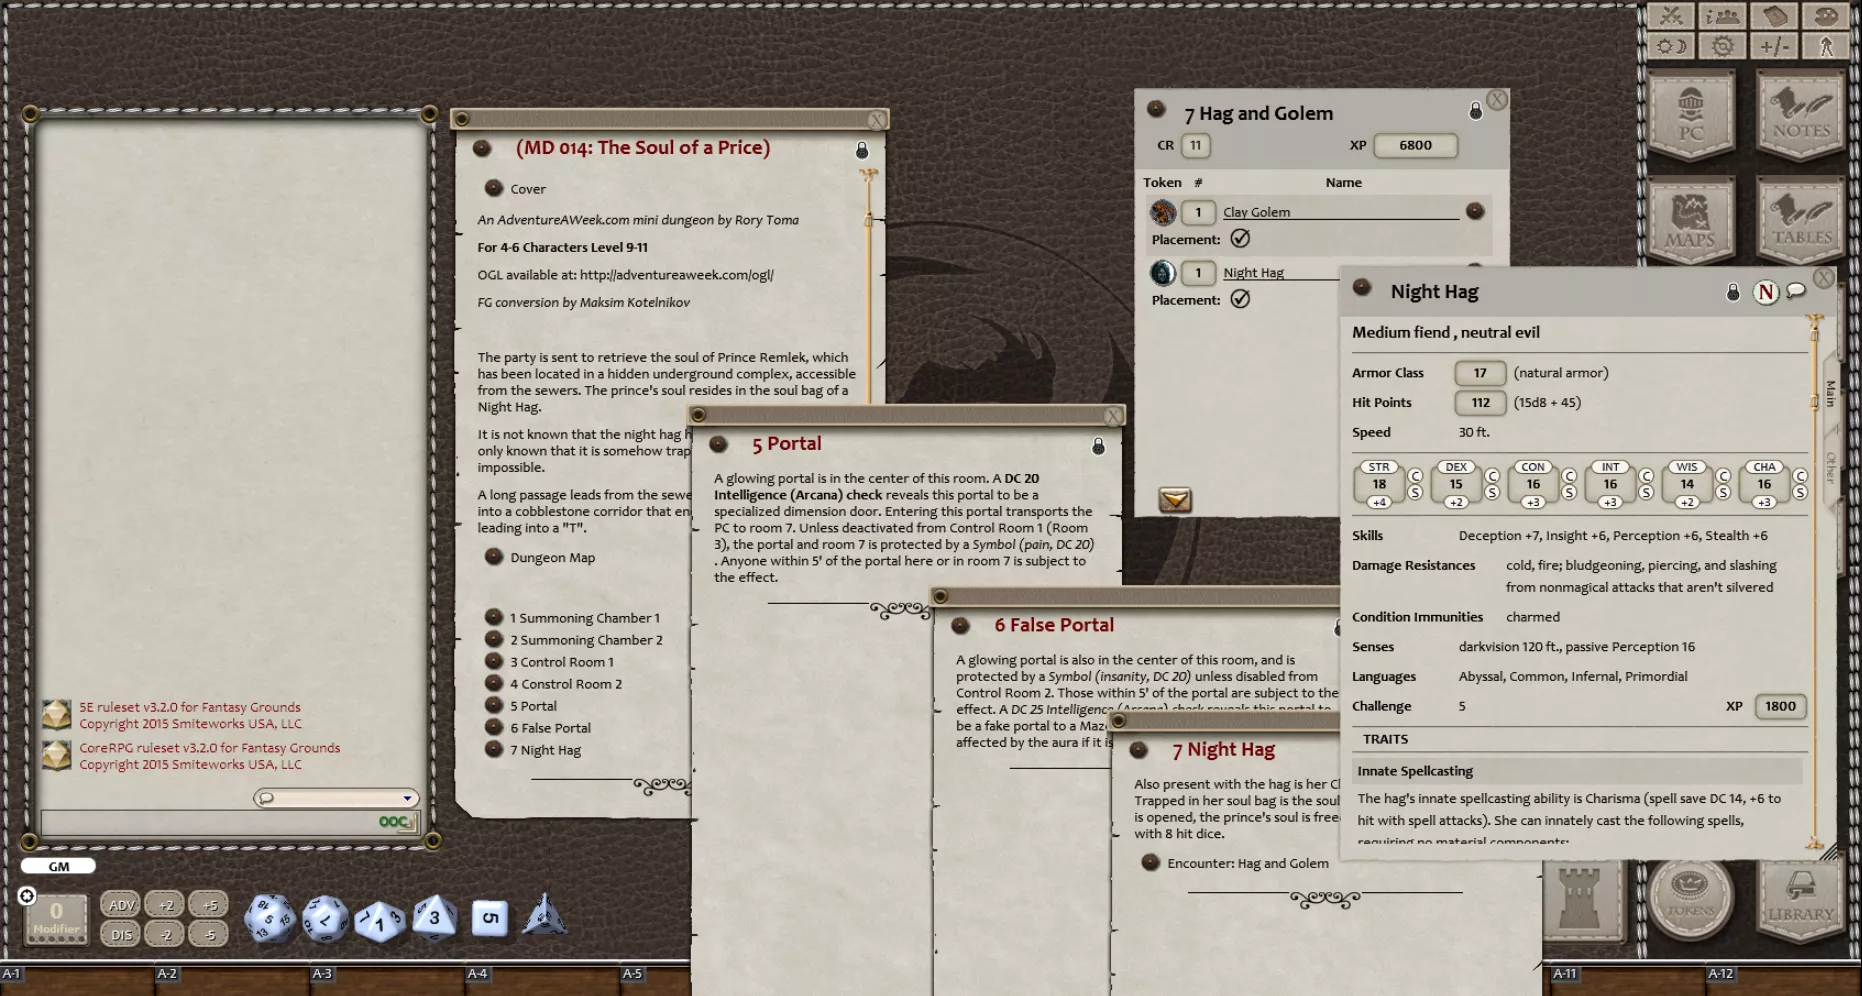Click the Hit Points 112 field
The width and height of the screenshot is (1862, 996).
pyautogui.click(x=1480, y=403)
